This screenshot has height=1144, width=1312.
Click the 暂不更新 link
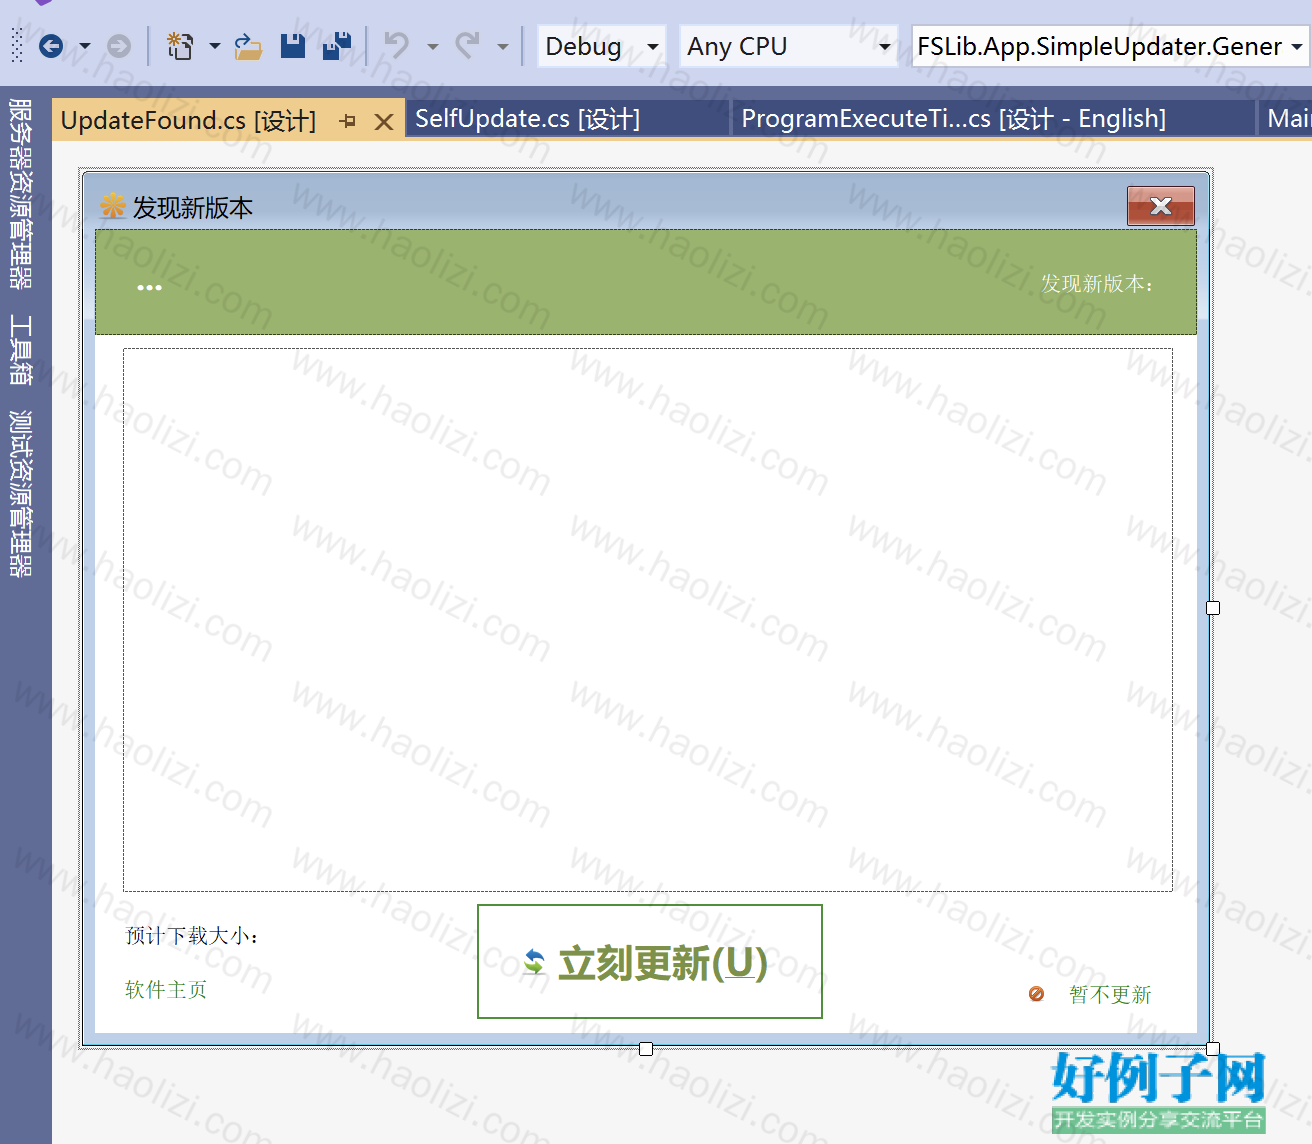click(1110, 995)
